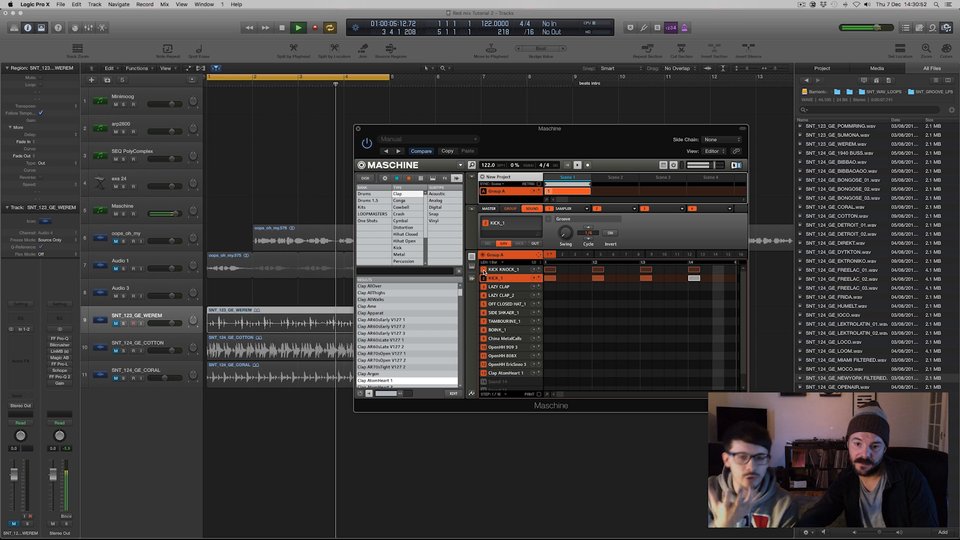Click the Join toolbar icon

coord(363,50)
